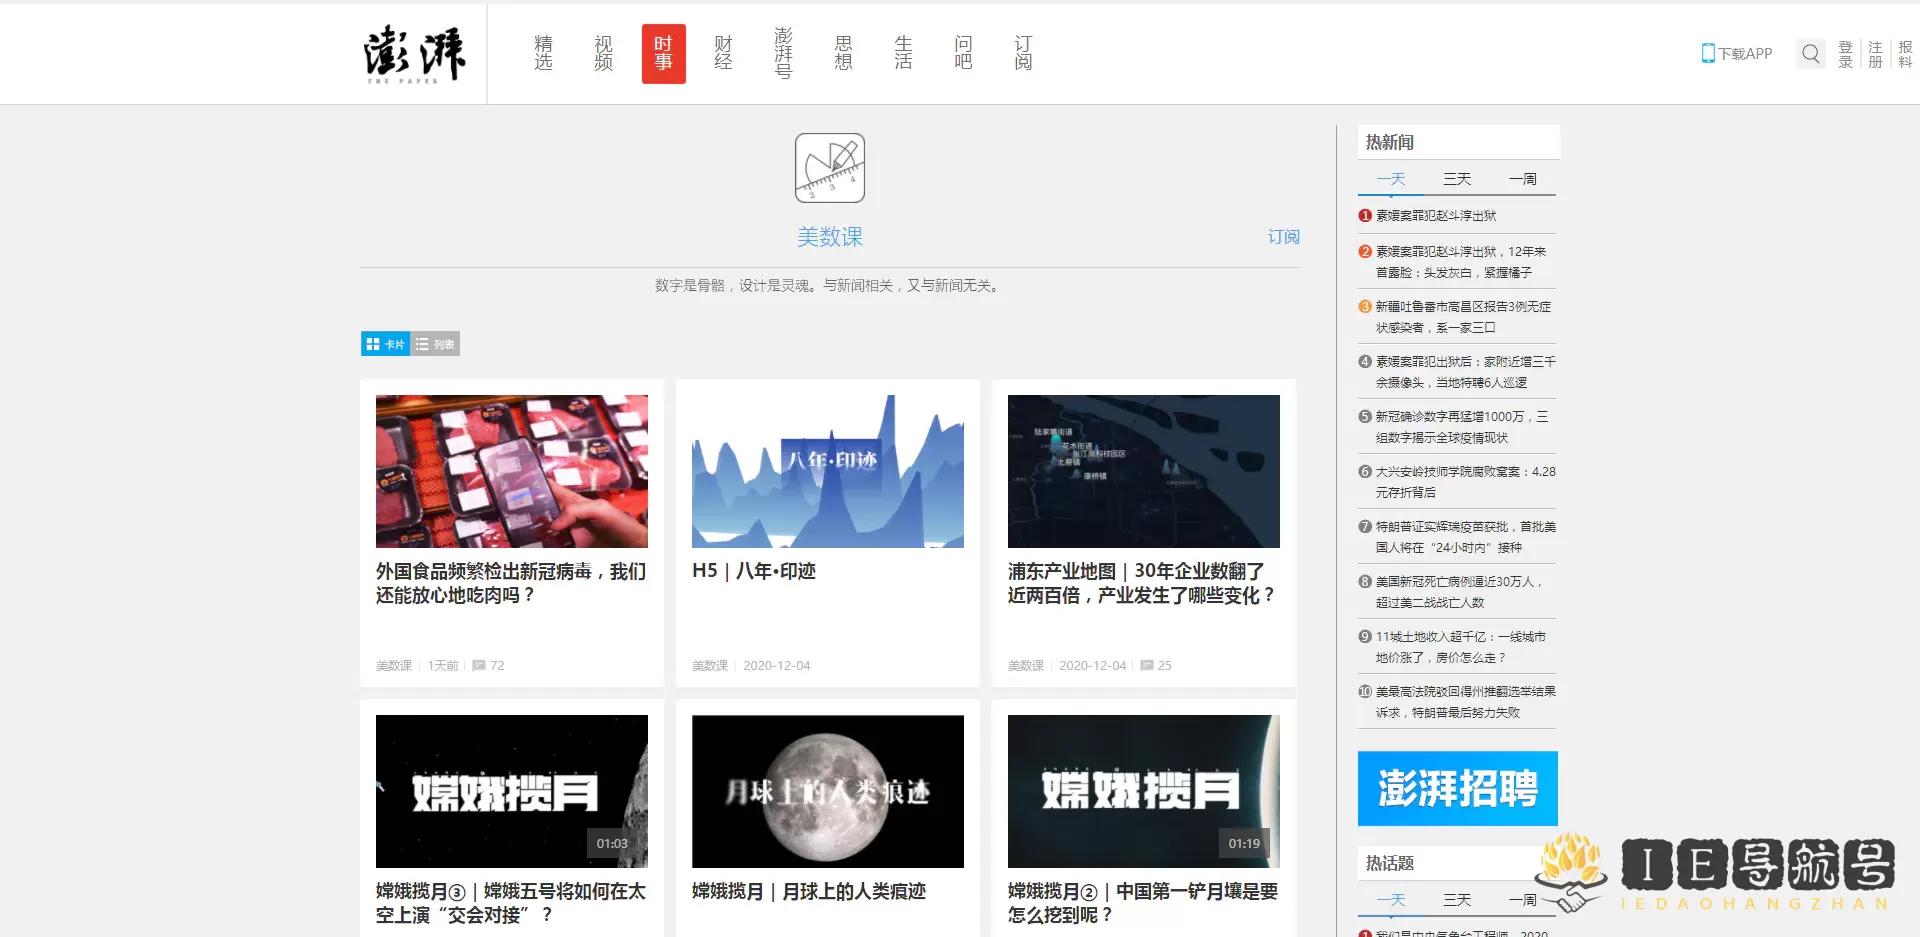Switch to 卡片 grid view
1920x937 pixels.
point(385,344)
